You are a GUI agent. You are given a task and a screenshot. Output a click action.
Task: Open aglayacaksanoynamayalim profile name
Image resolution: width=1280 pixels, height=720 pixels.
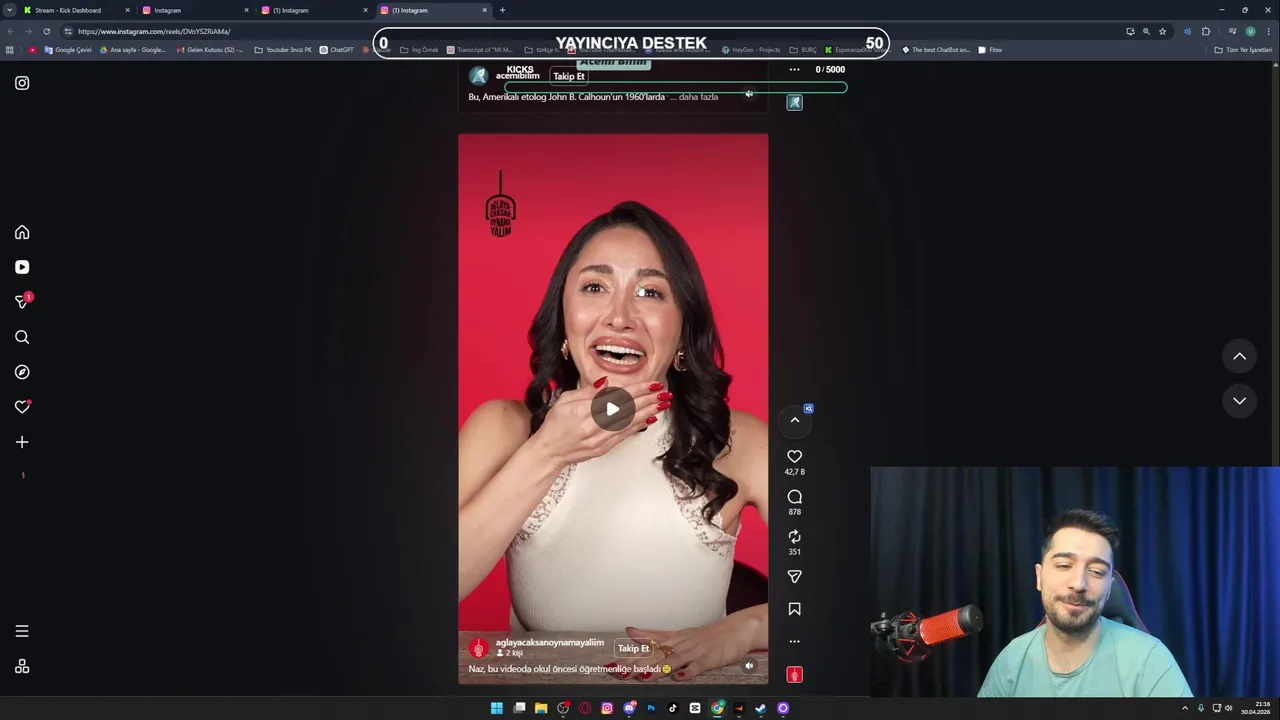pos(550,642)
